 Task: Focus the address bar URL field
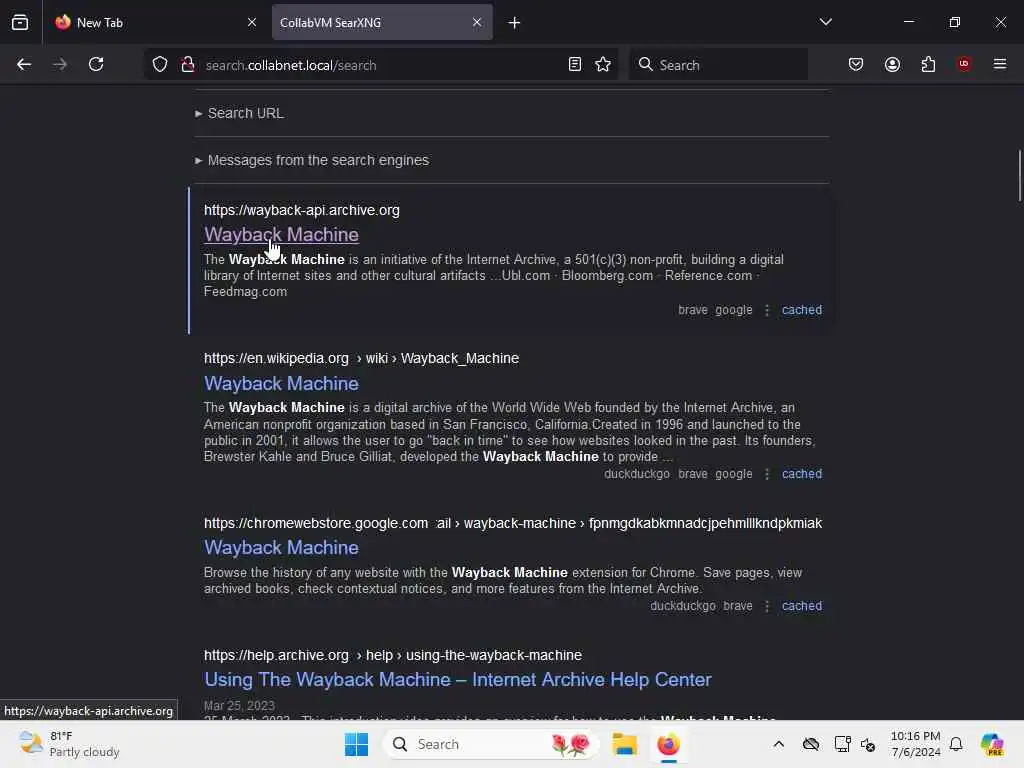click(381, 65)
